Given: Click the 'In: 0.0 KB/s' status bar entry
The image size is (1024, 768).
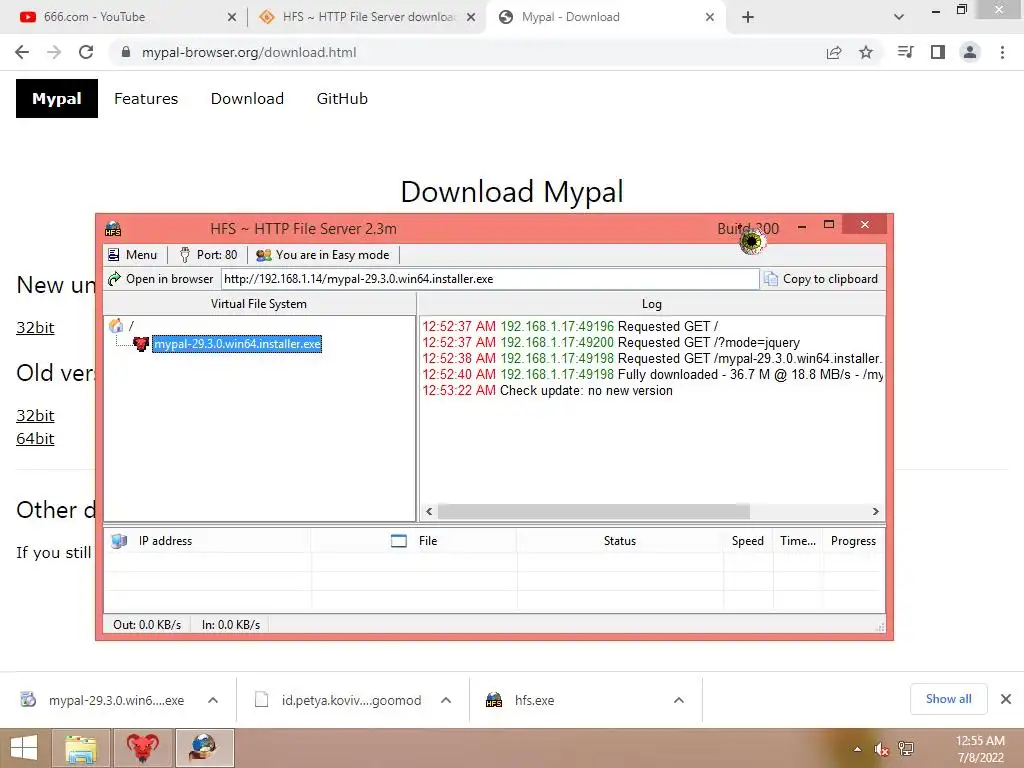Looking at the screenshot, I should tap(231, 625).
